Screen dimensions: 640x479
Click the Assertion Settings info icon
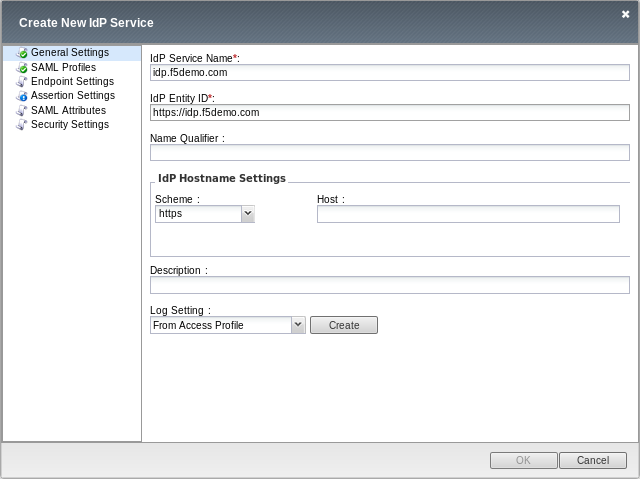(22, 96)
